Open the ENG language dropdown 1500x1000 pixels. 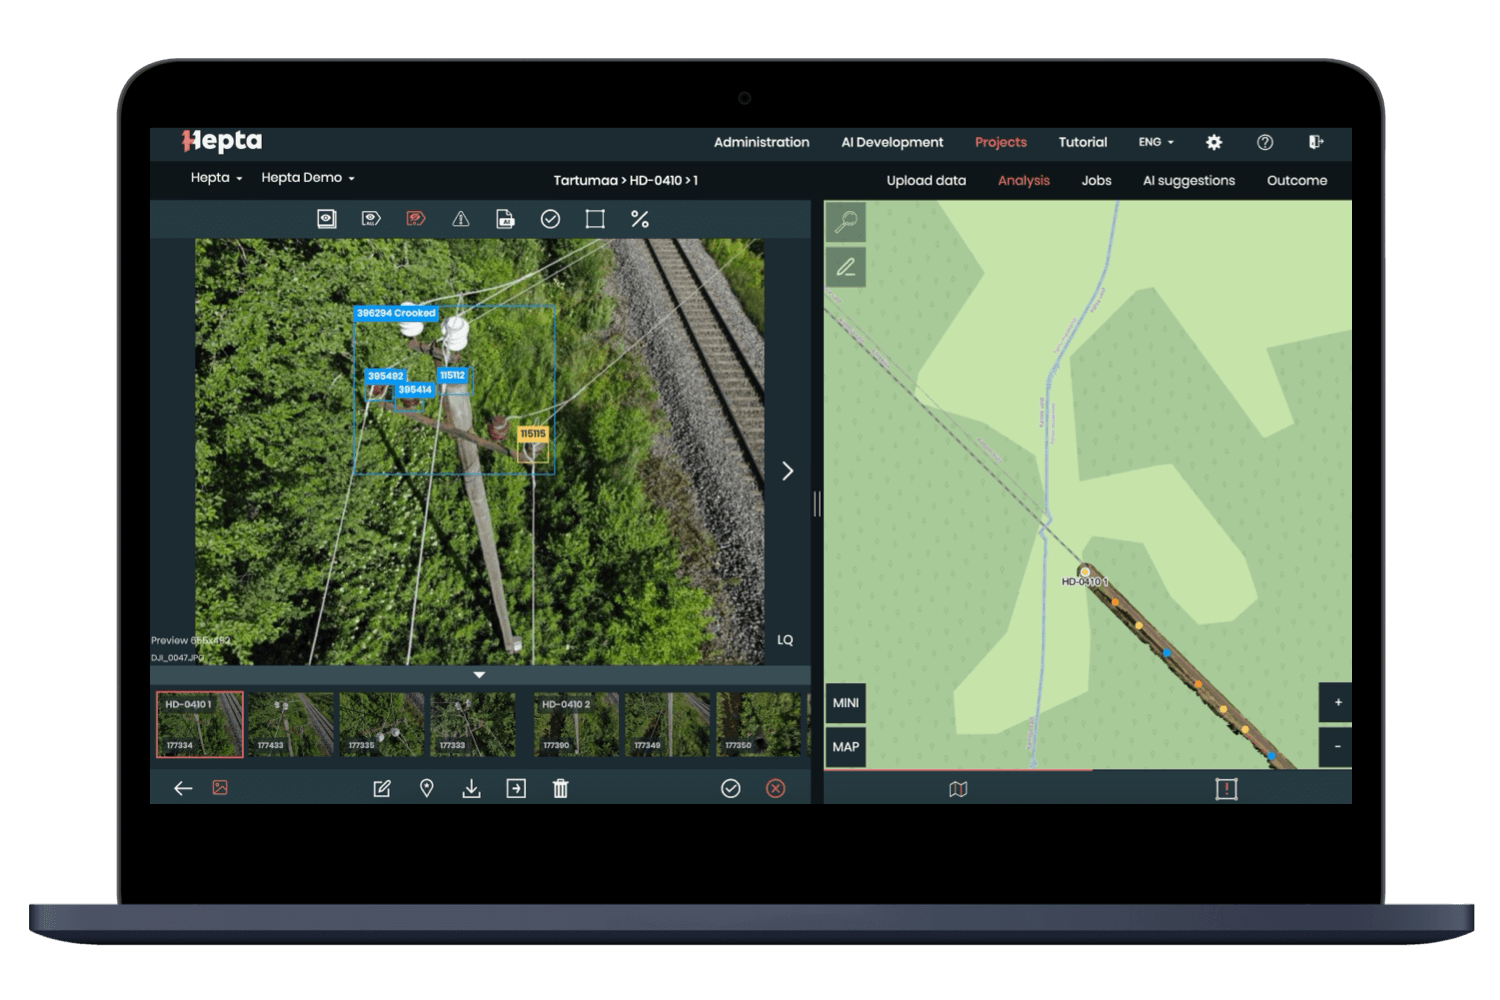pos(1154,142)
